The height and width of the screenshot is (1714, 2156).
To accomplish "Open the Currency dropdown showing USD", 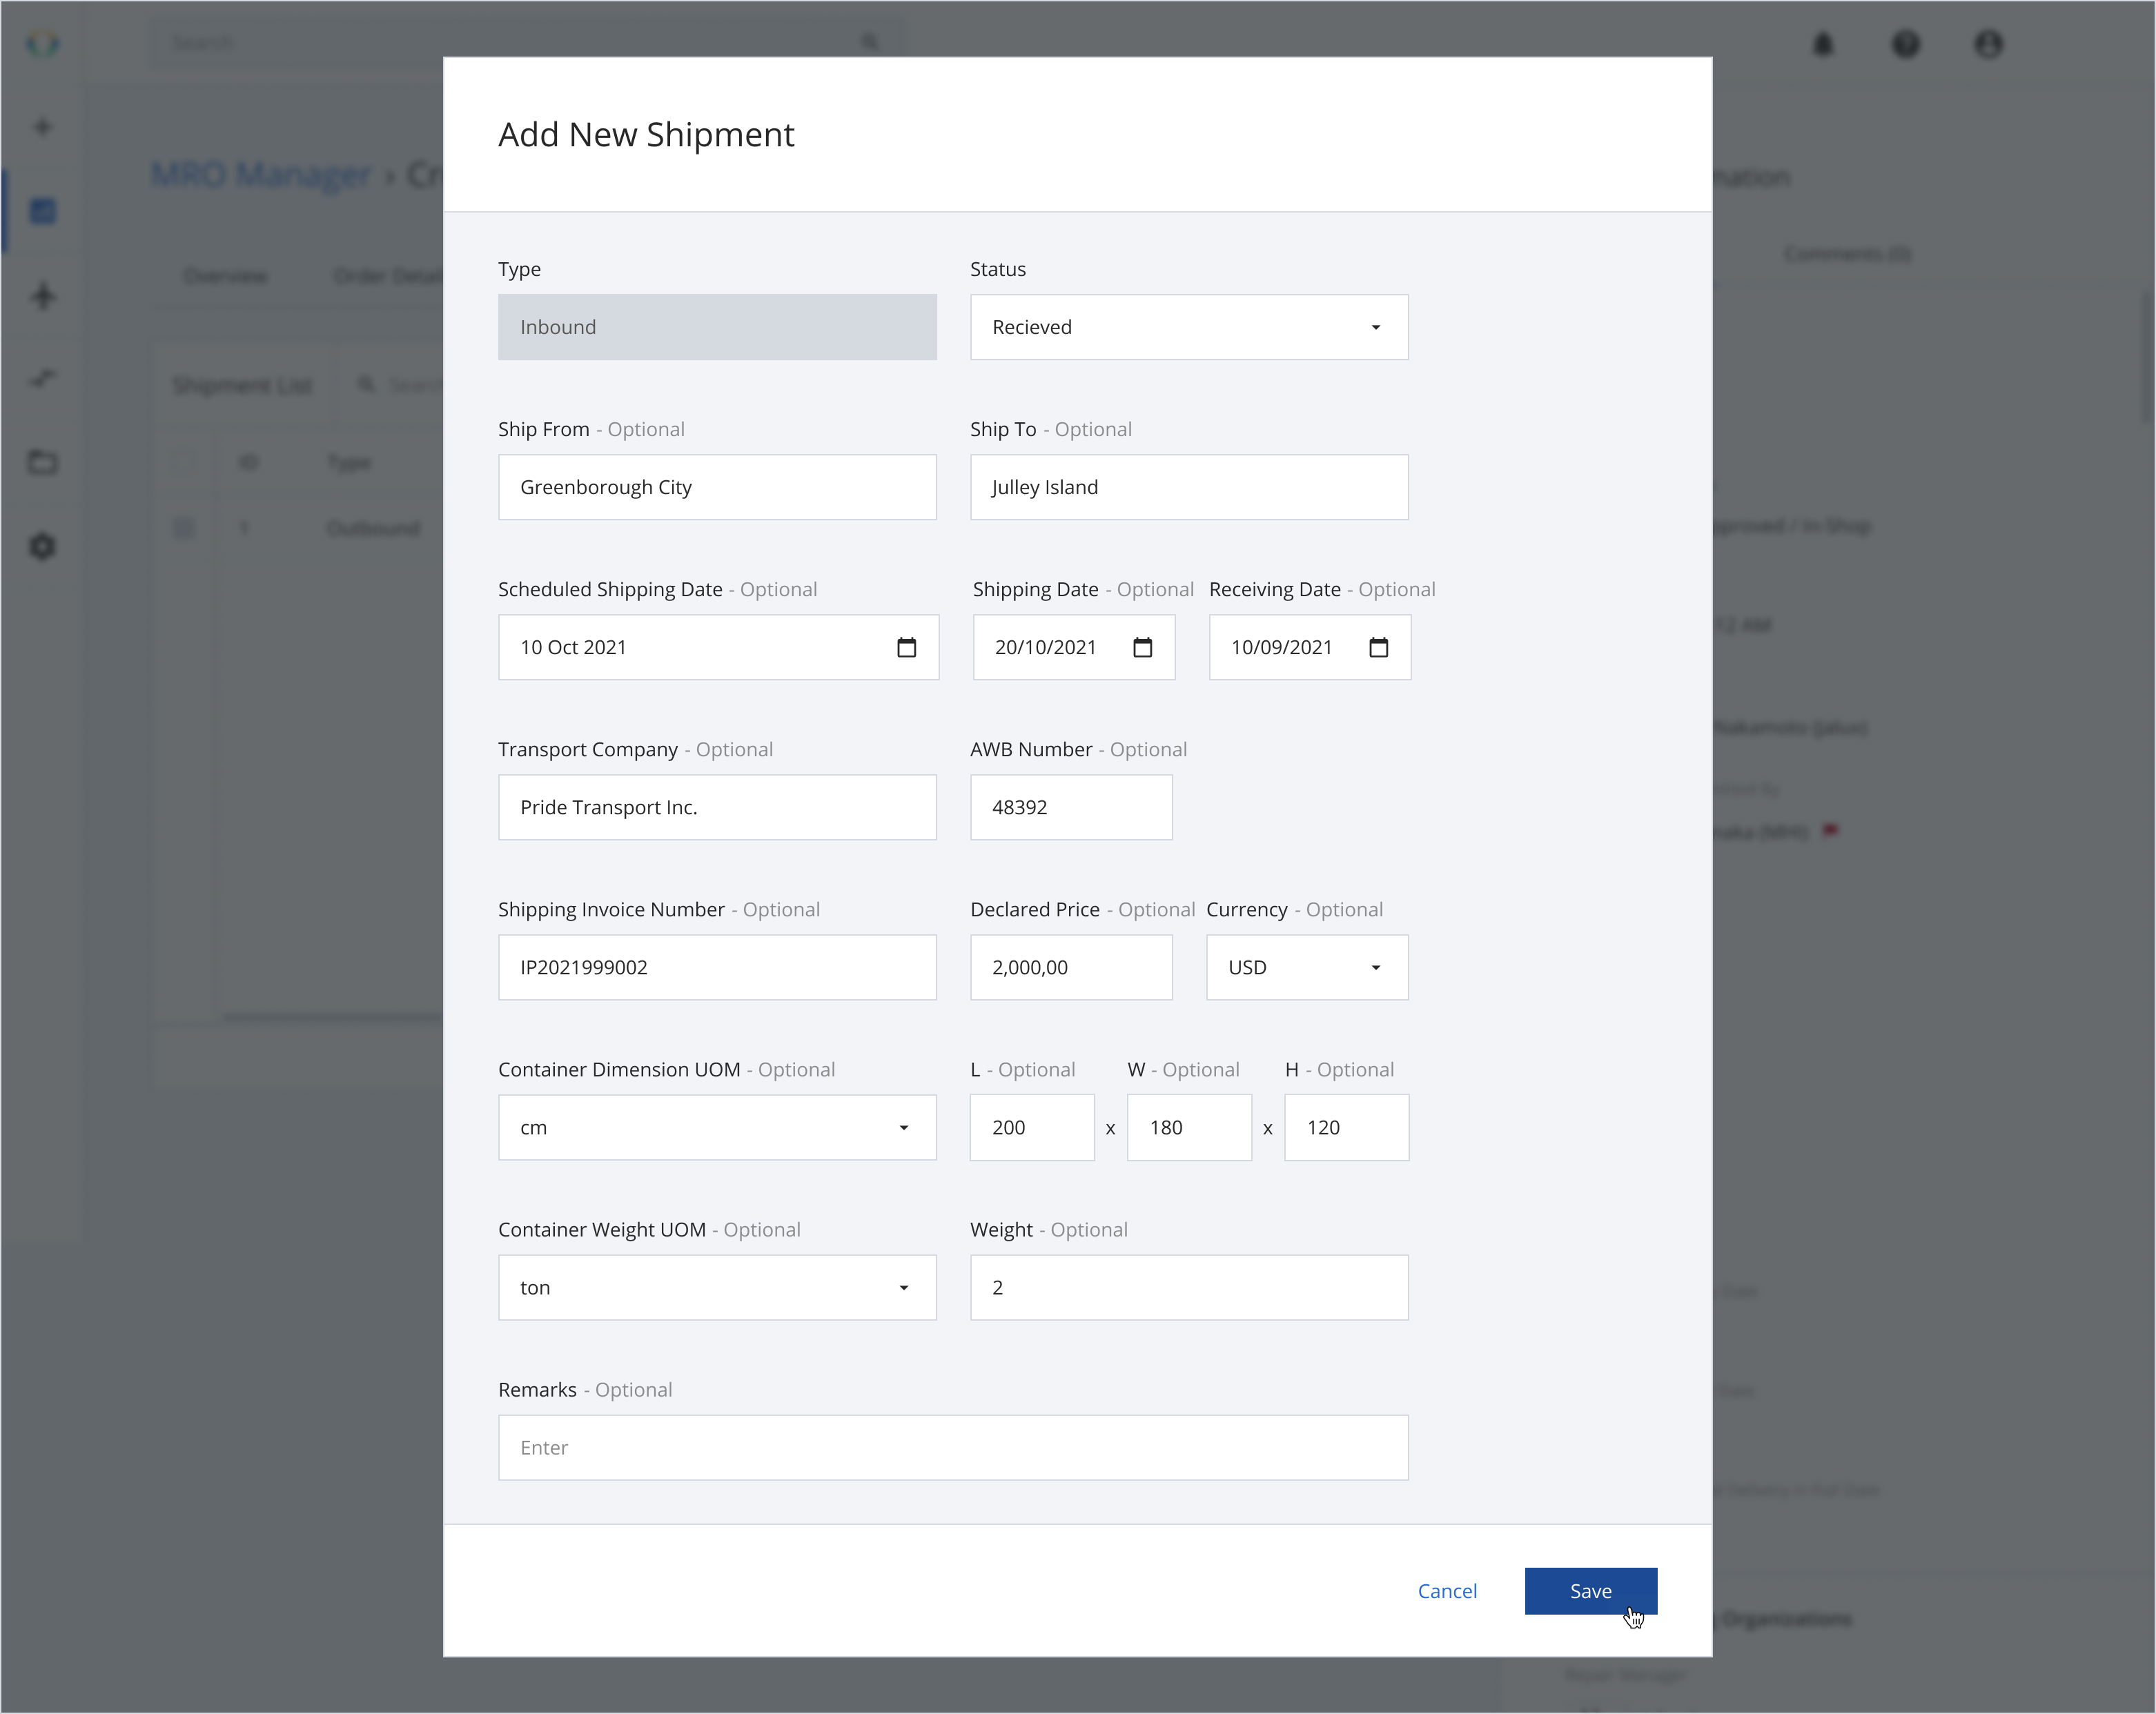I will 1307,967.
